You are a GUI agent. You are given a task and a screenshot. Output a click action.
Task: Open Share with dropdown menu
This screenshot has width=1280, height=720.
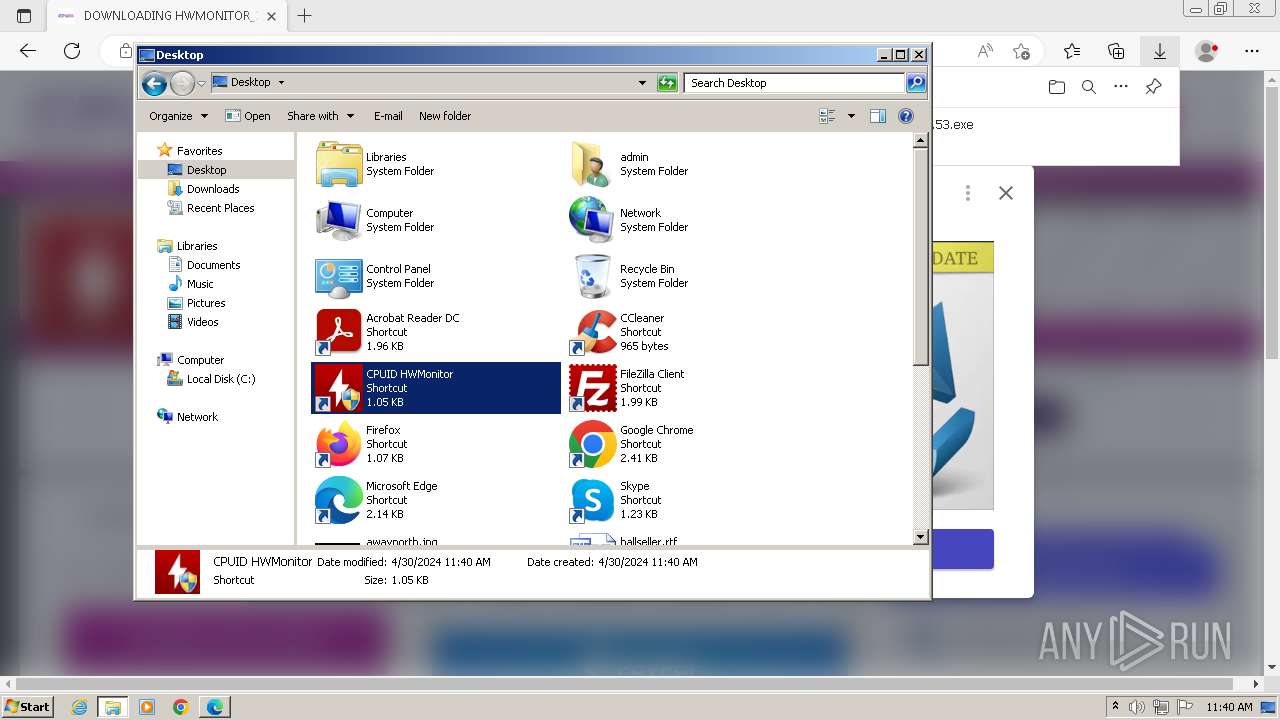click(x=320, y=116)
